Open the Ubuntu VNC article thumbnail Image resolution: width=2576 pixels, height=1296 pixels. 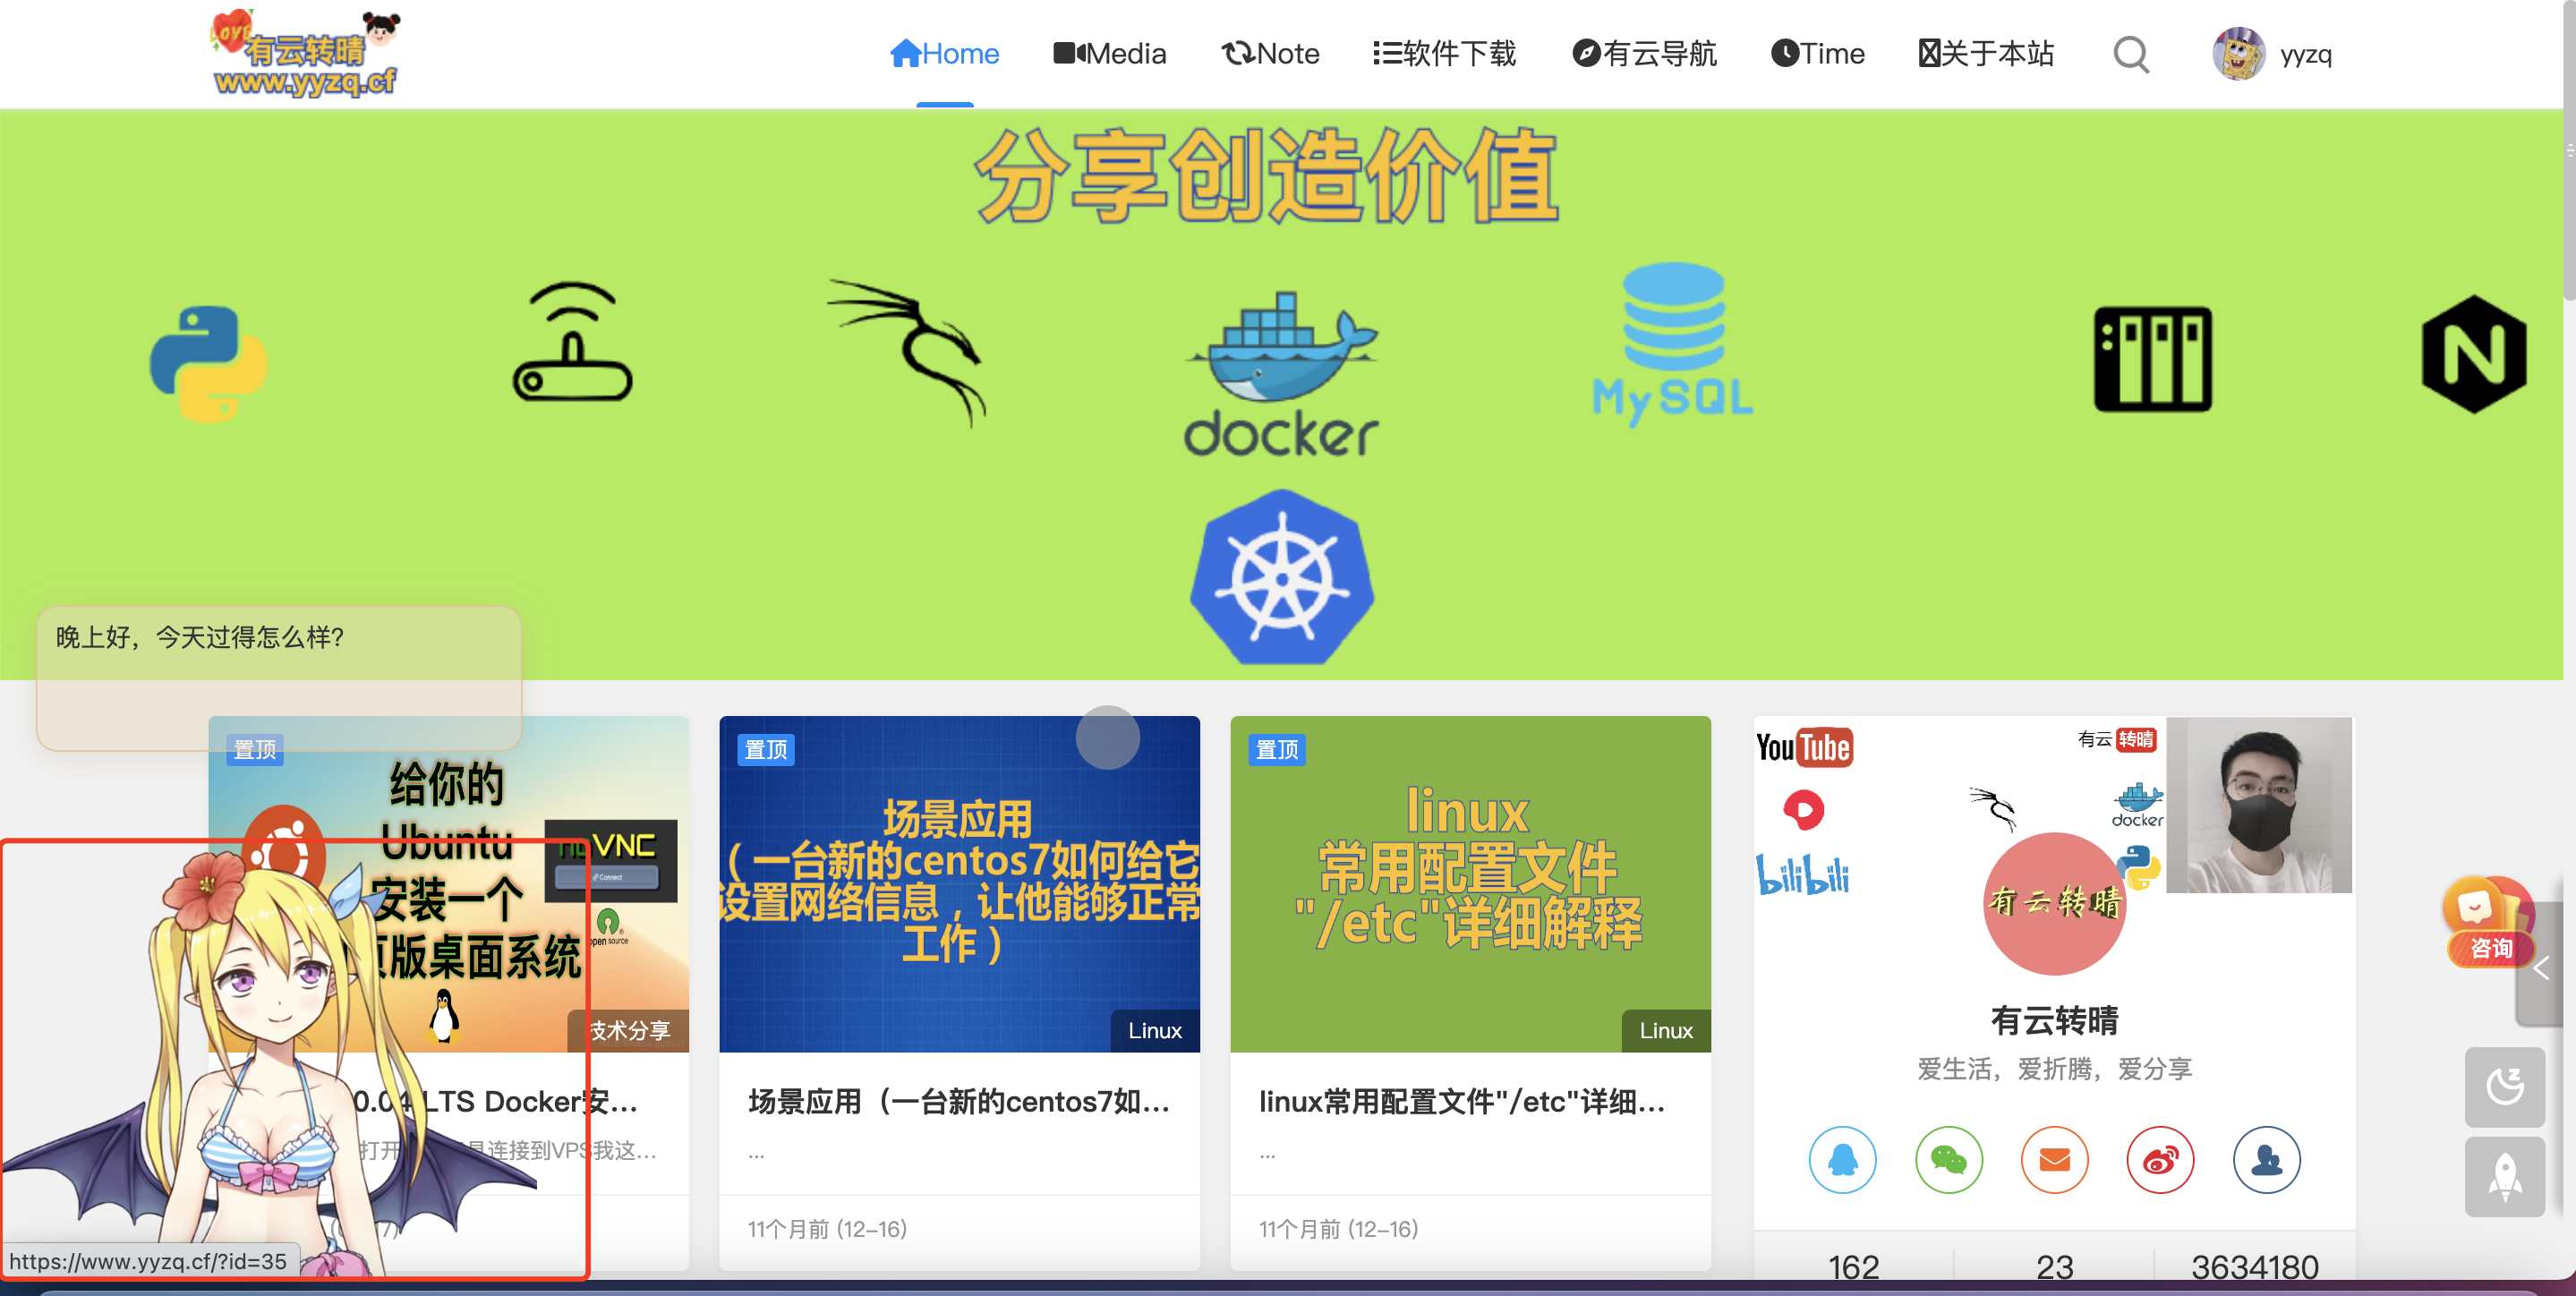point(448,884)
